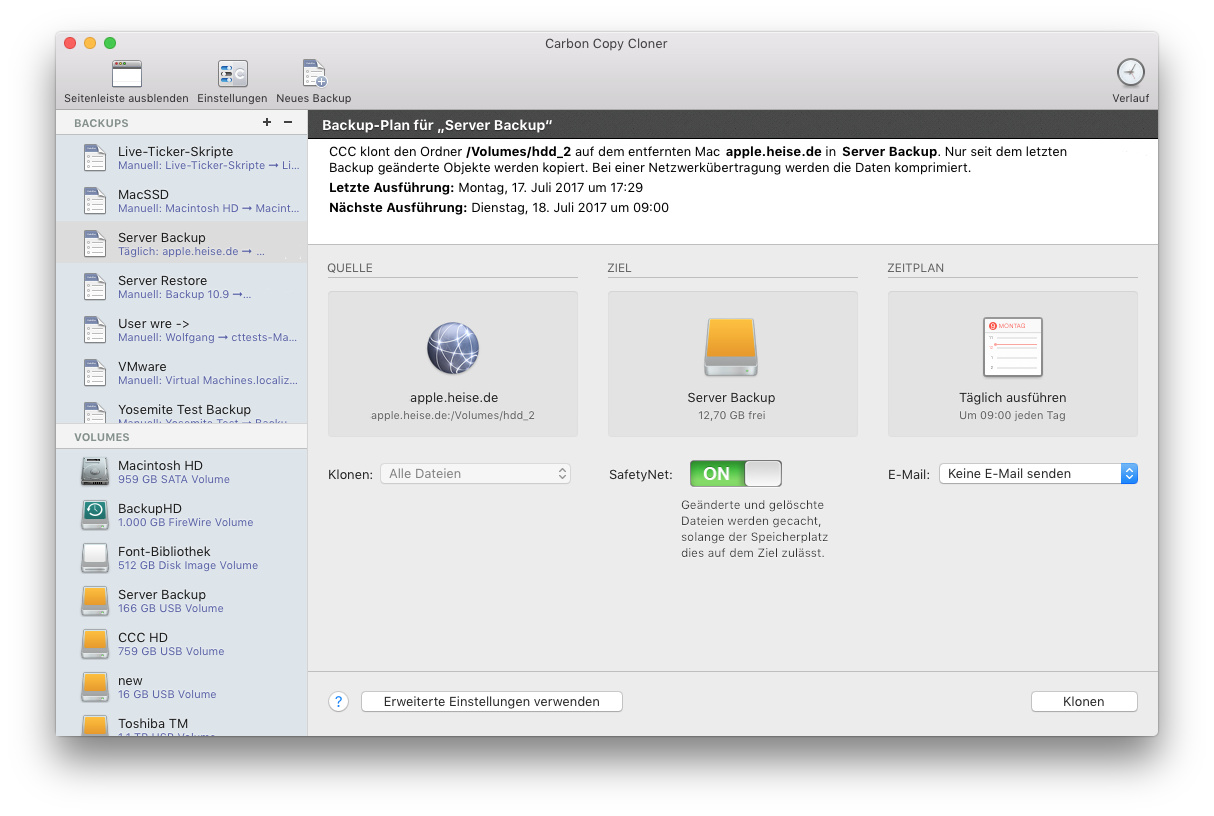Create a Neues Backup via toolbar icon
The width and height of the screenshot is (1214, 816).
(314, 74)
